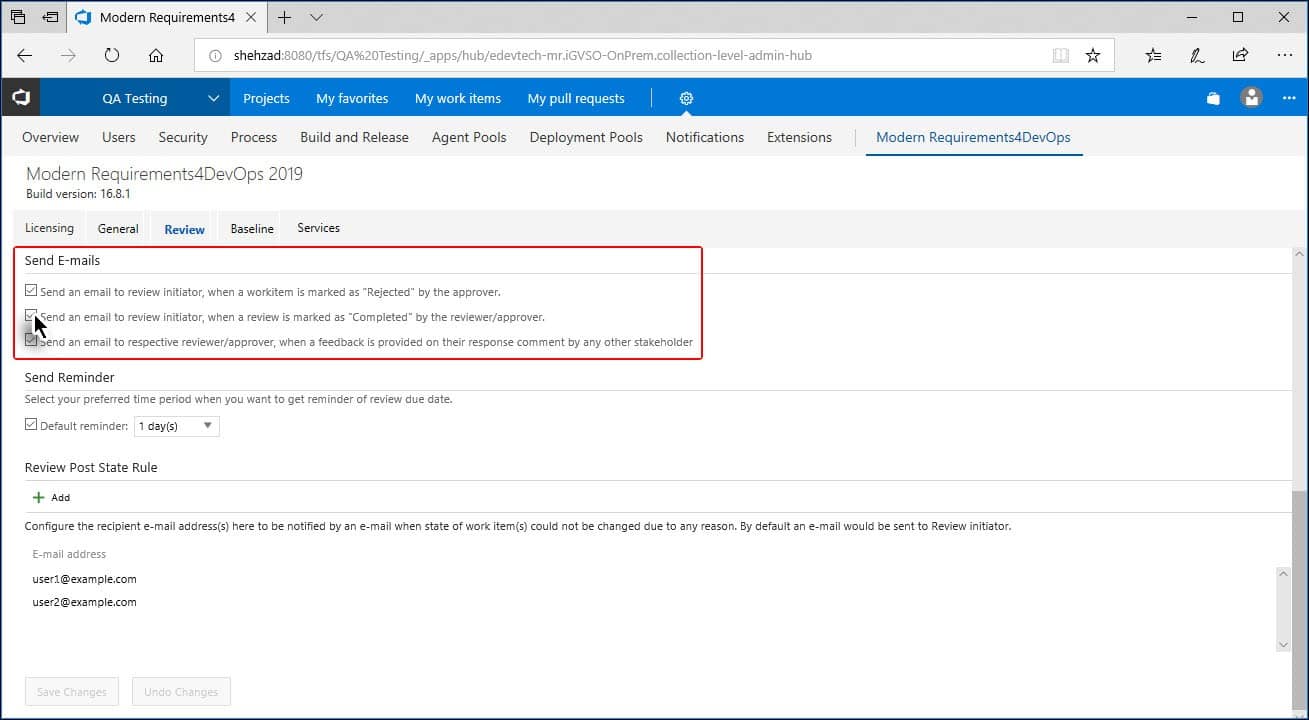
Task: Select user1@example.com email row
Action: click(x=84, y=579)
